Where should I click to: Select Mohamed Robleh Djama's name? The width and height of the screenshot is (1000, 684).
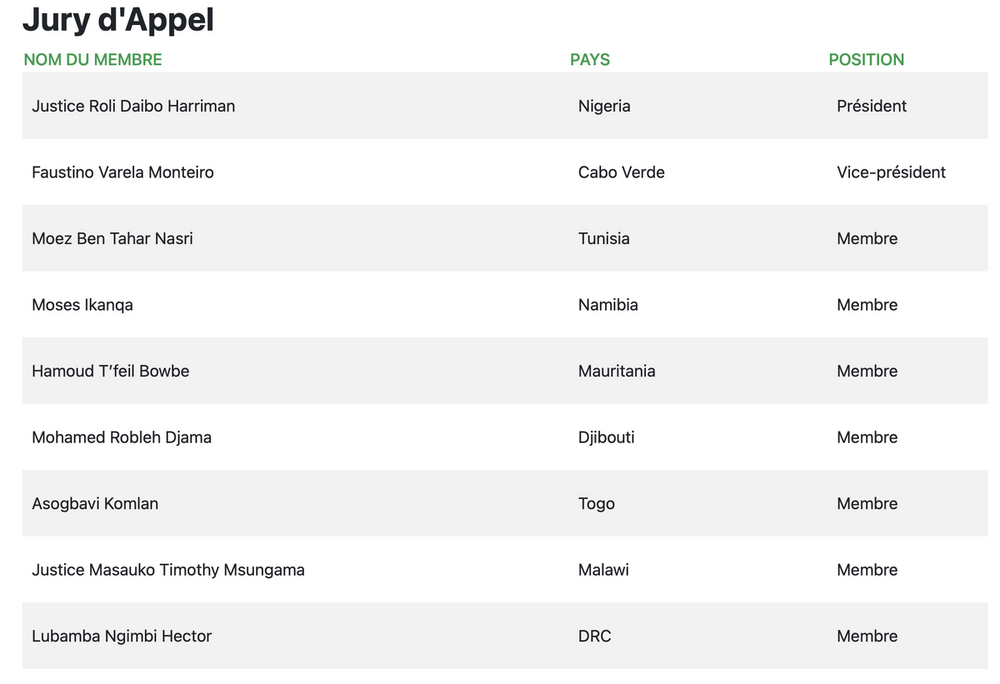[122, 437]
